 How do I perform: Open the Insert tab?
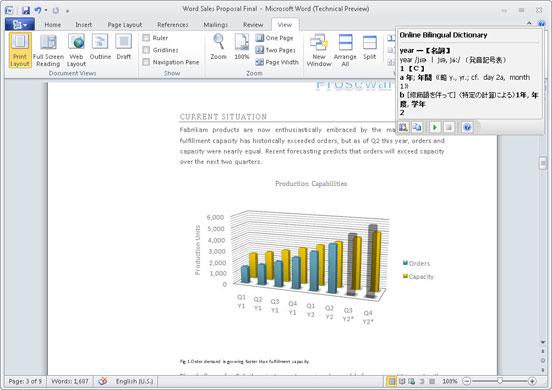(83, 25)
